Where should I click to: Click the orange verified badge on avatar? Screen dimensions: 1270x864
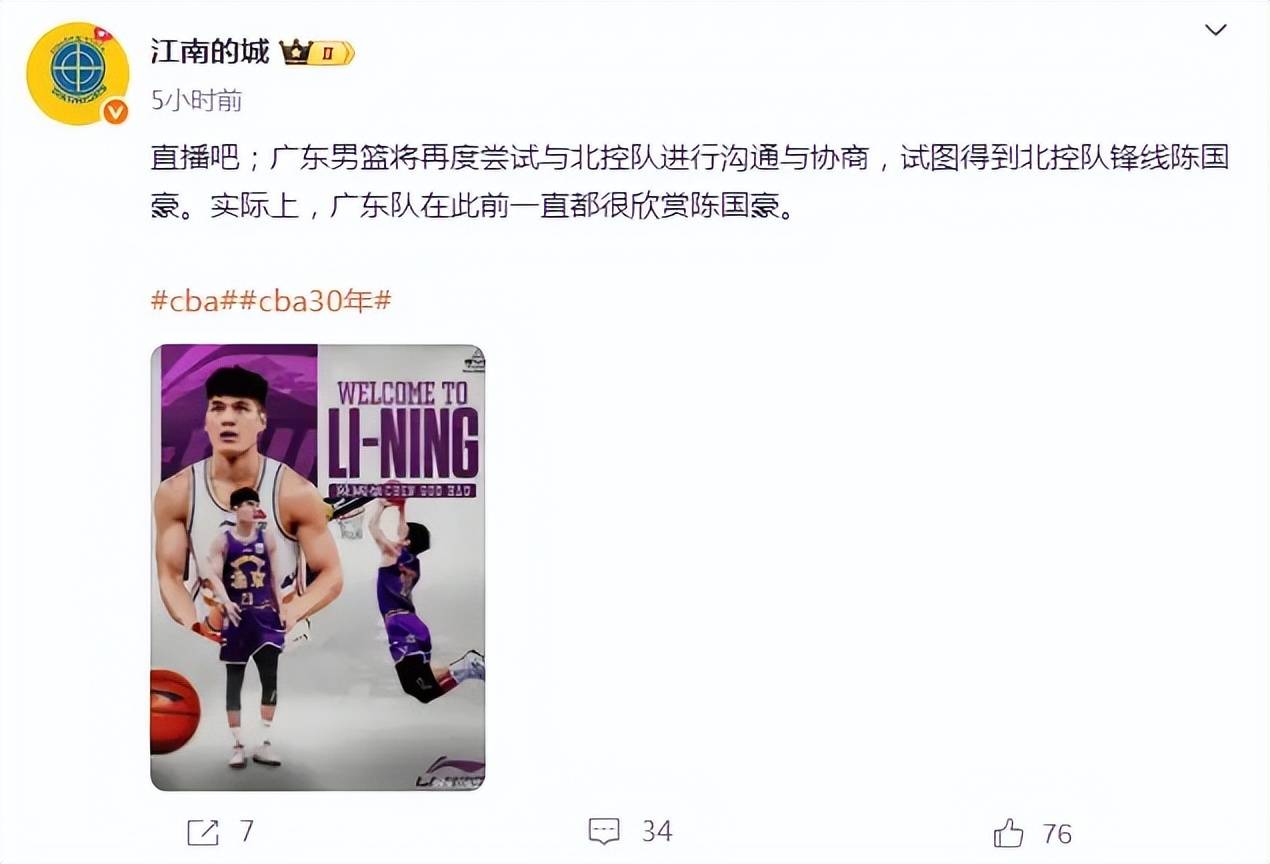point(115,111)
